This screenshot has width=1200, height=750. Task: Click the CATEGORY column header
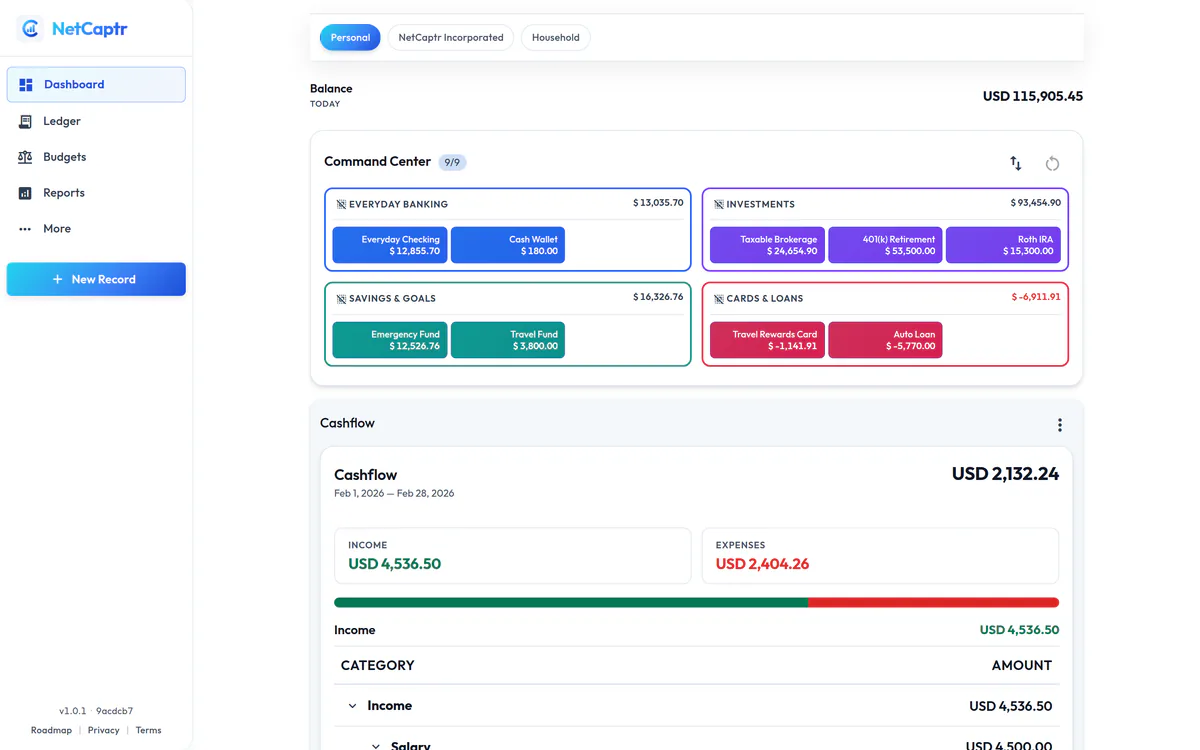[378, 666]
